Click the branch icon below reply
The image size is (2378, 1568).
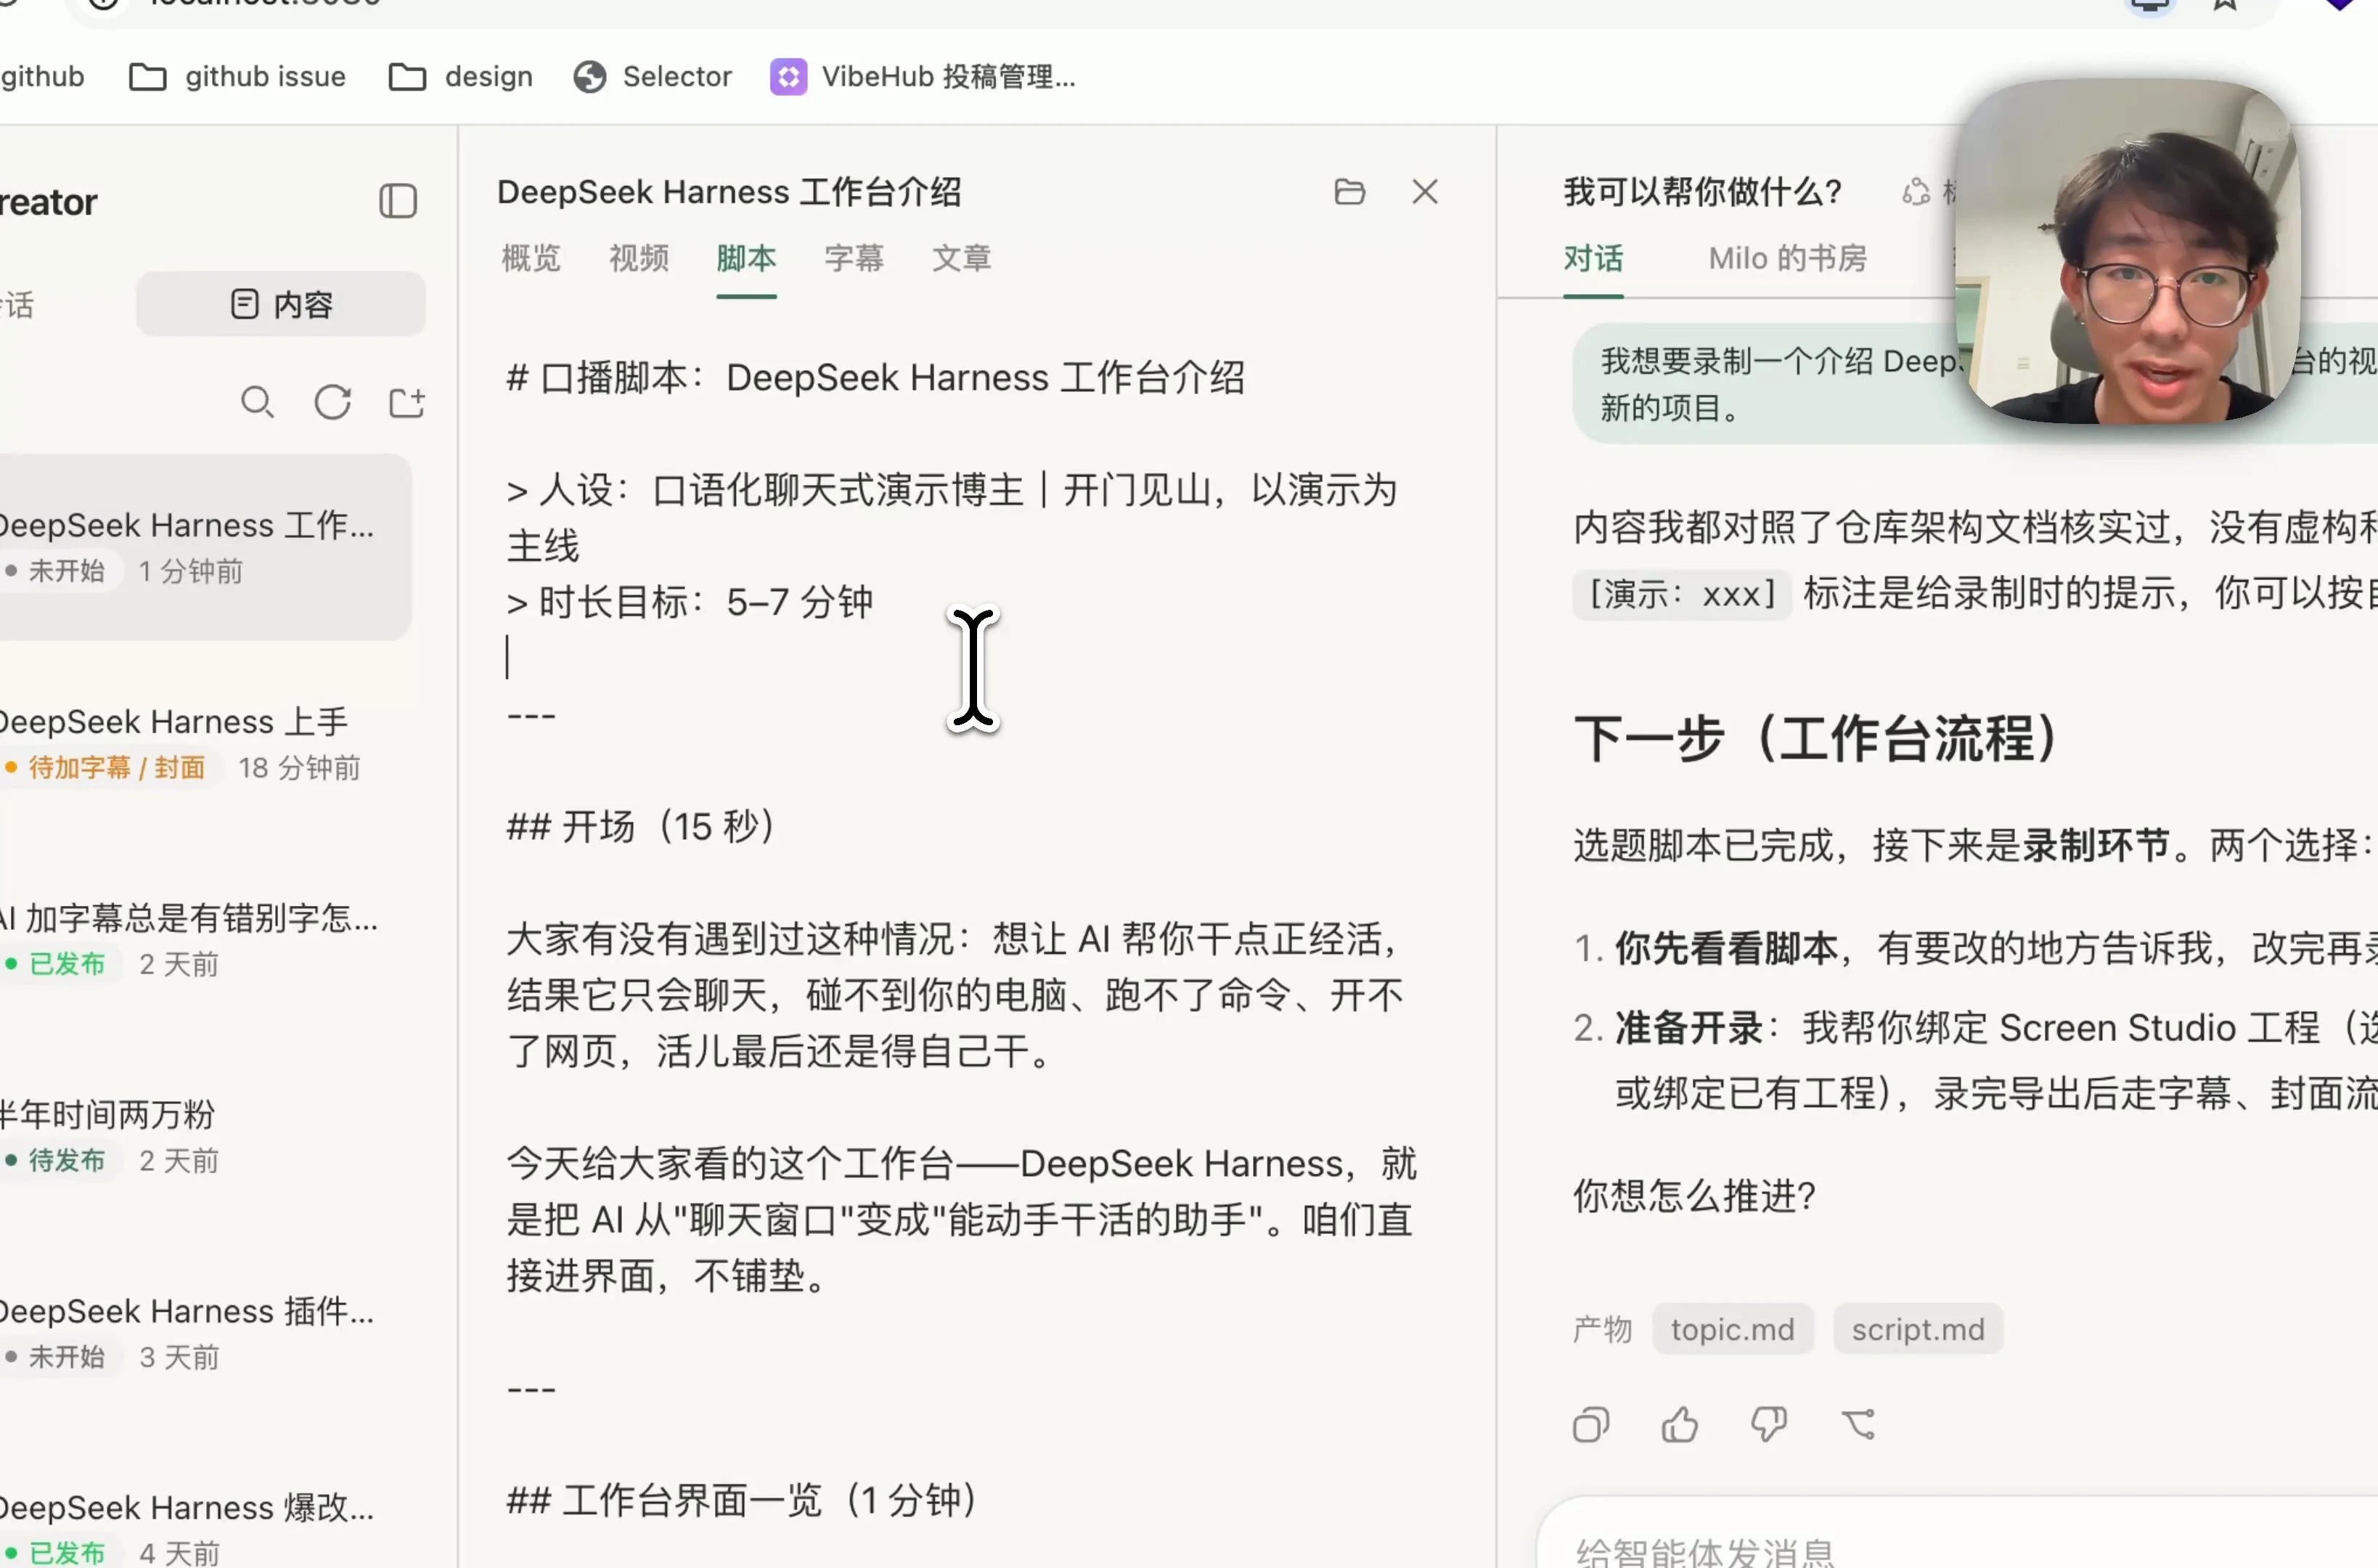[1858, 1424]
